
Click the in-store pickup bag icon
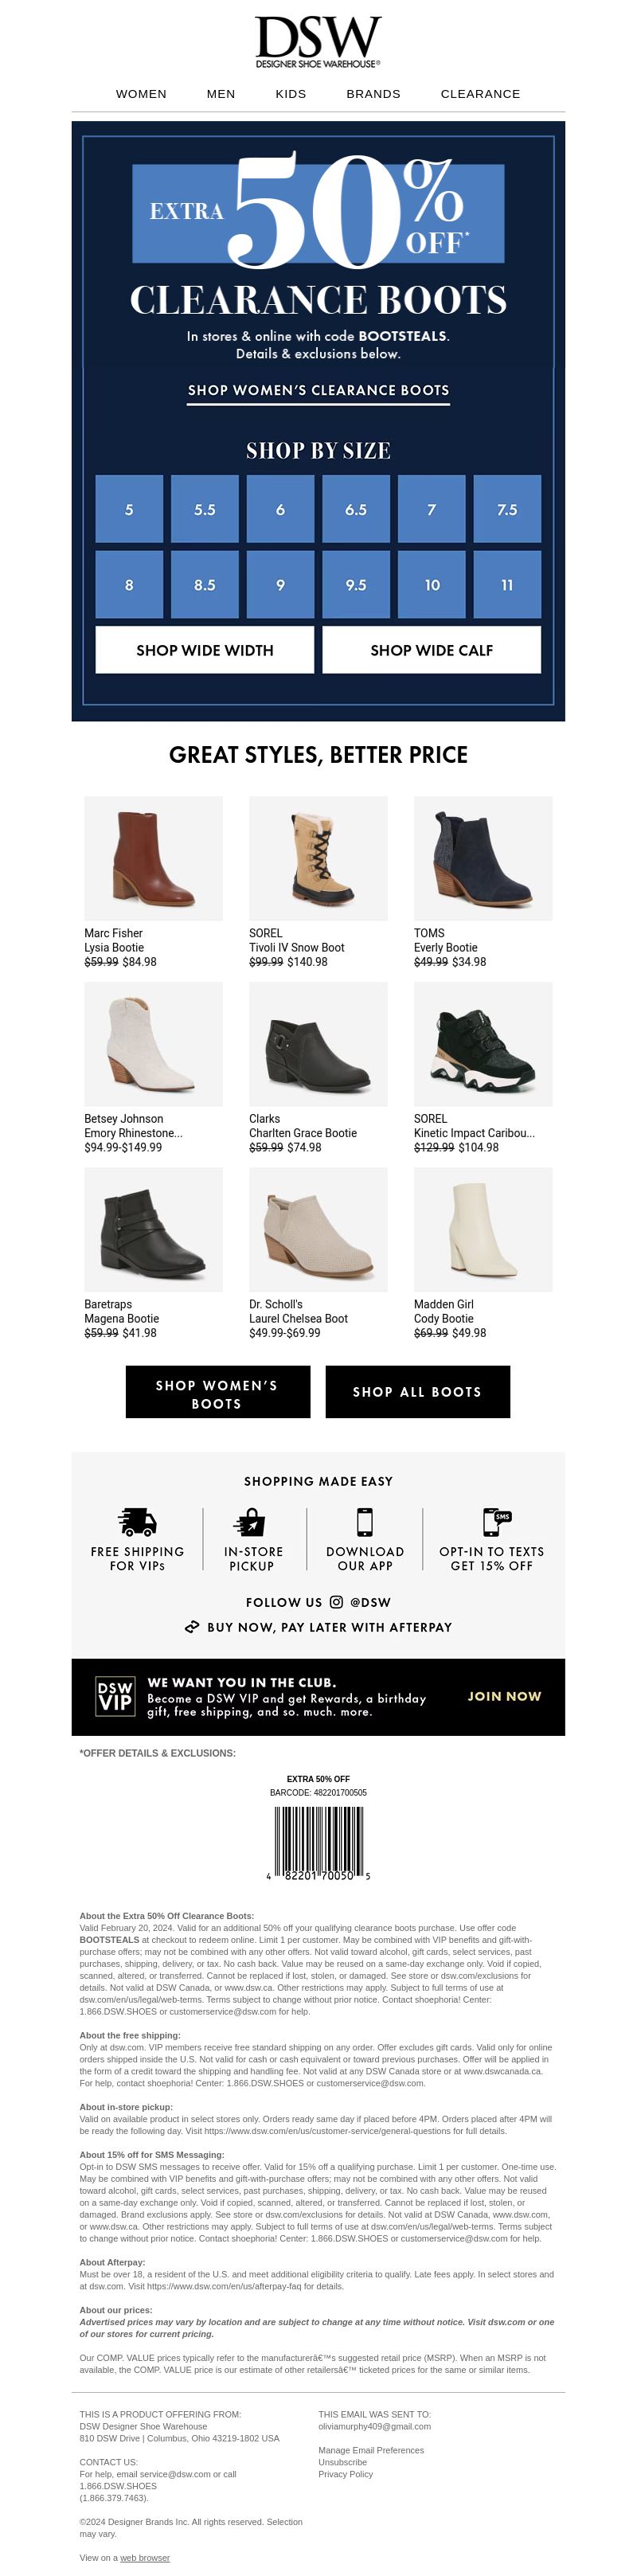(251, 1521)
